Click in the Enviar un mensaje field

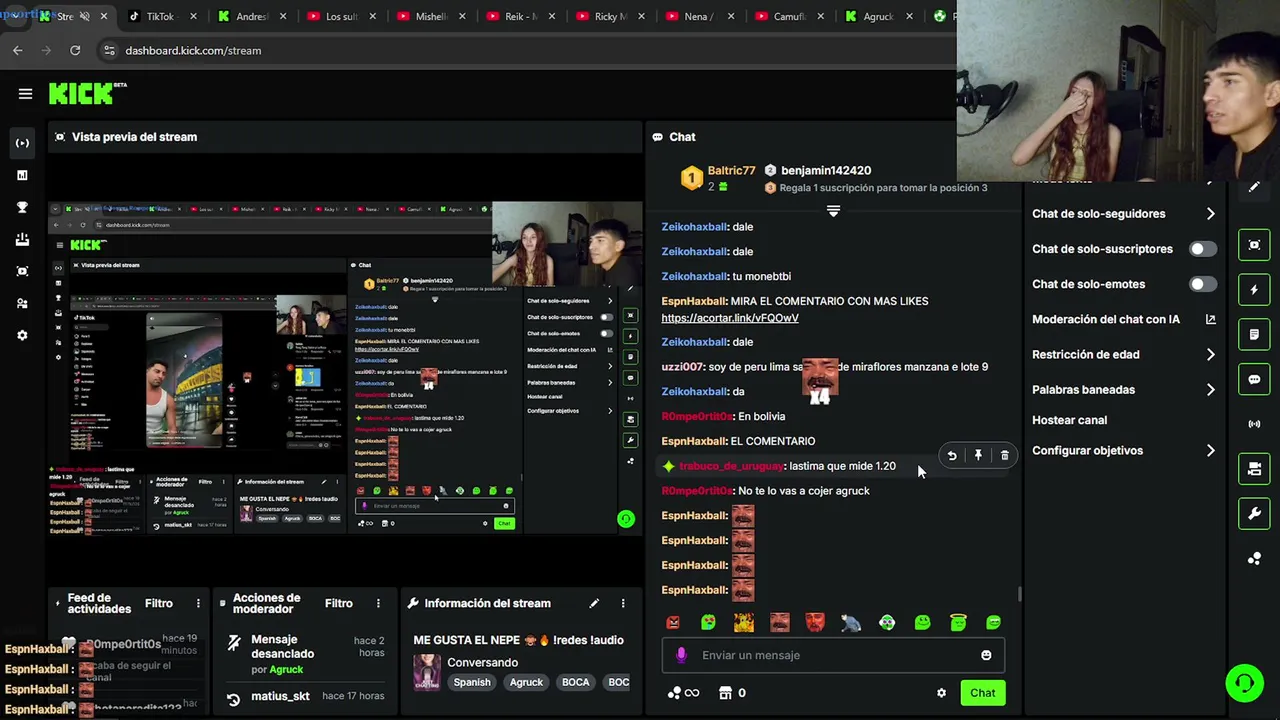click(833, 655)
